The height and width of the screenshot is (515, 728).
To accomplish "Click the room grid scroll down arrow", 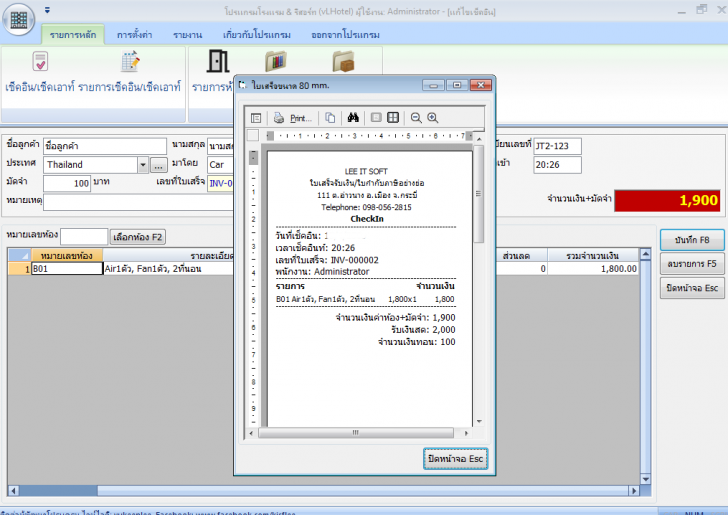I will (645, 479).
